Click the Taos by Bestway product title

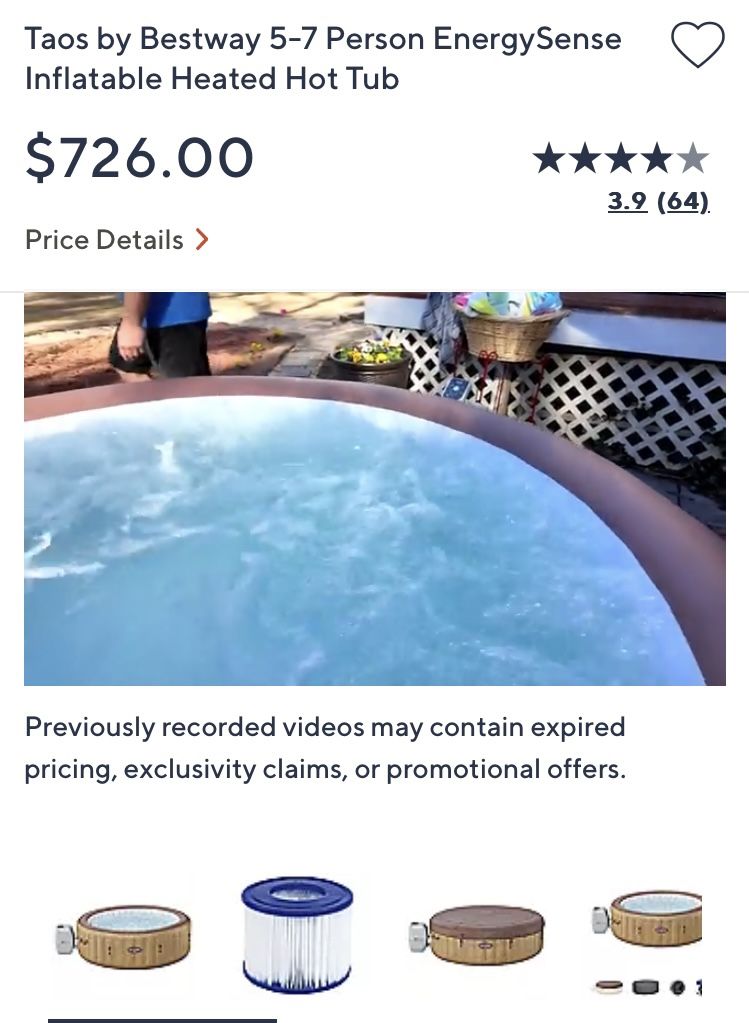tap(323, 58)
